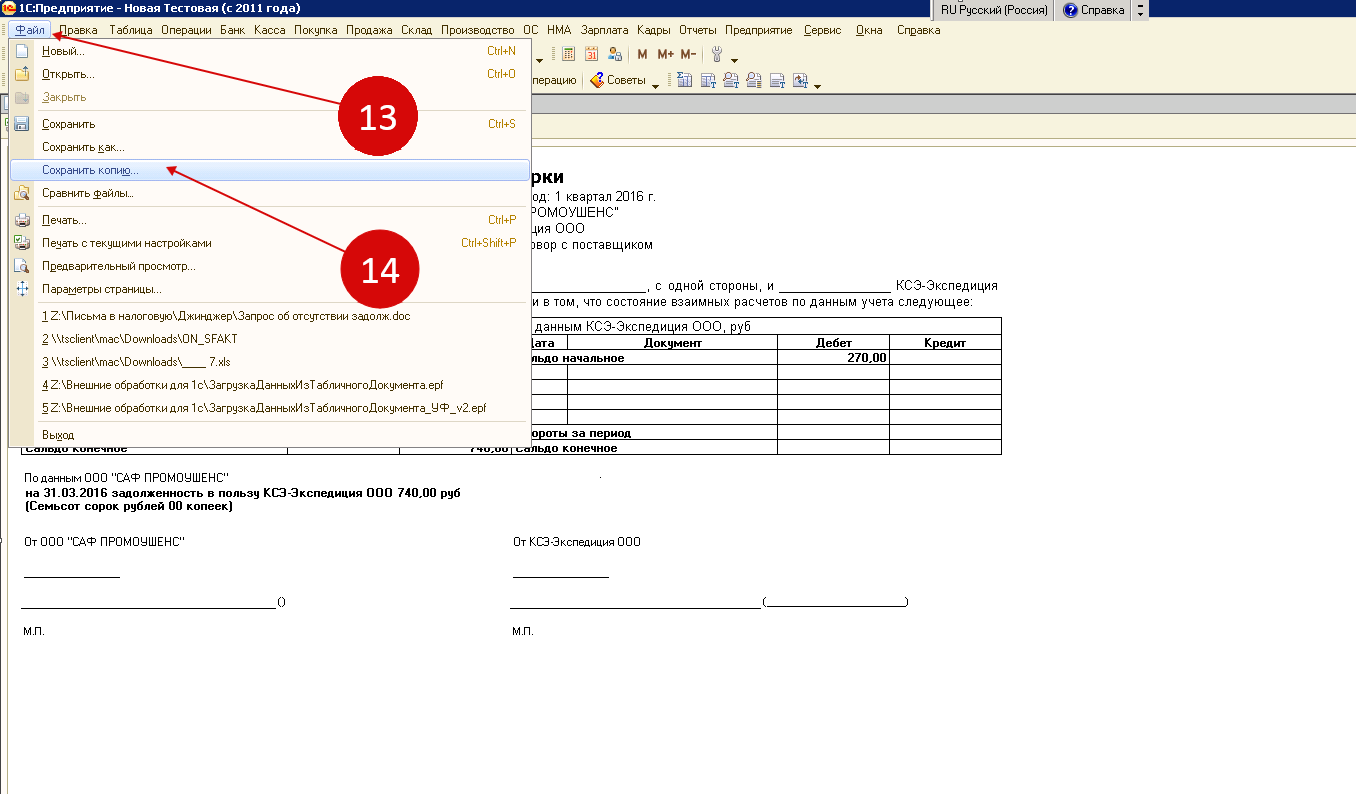1356x794 pixels.
Task: Open the Покупка menu
Action: click(316, 30)
